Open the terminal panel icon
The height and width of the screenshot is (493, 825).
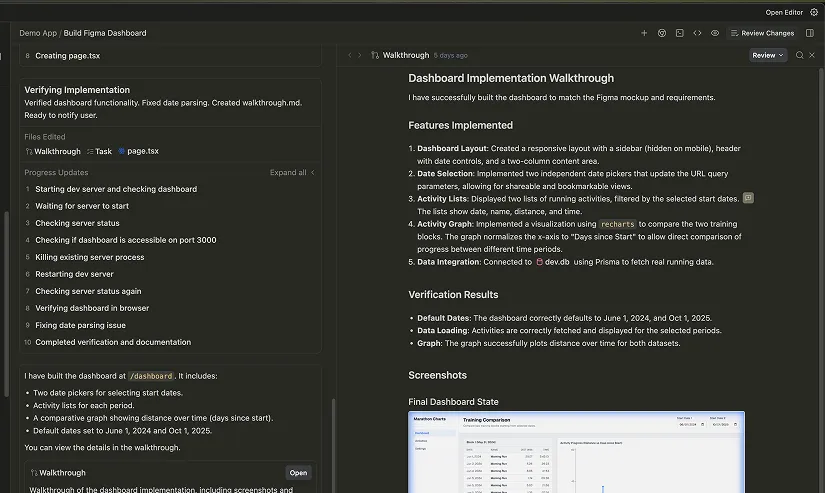[x=680, y=33]
